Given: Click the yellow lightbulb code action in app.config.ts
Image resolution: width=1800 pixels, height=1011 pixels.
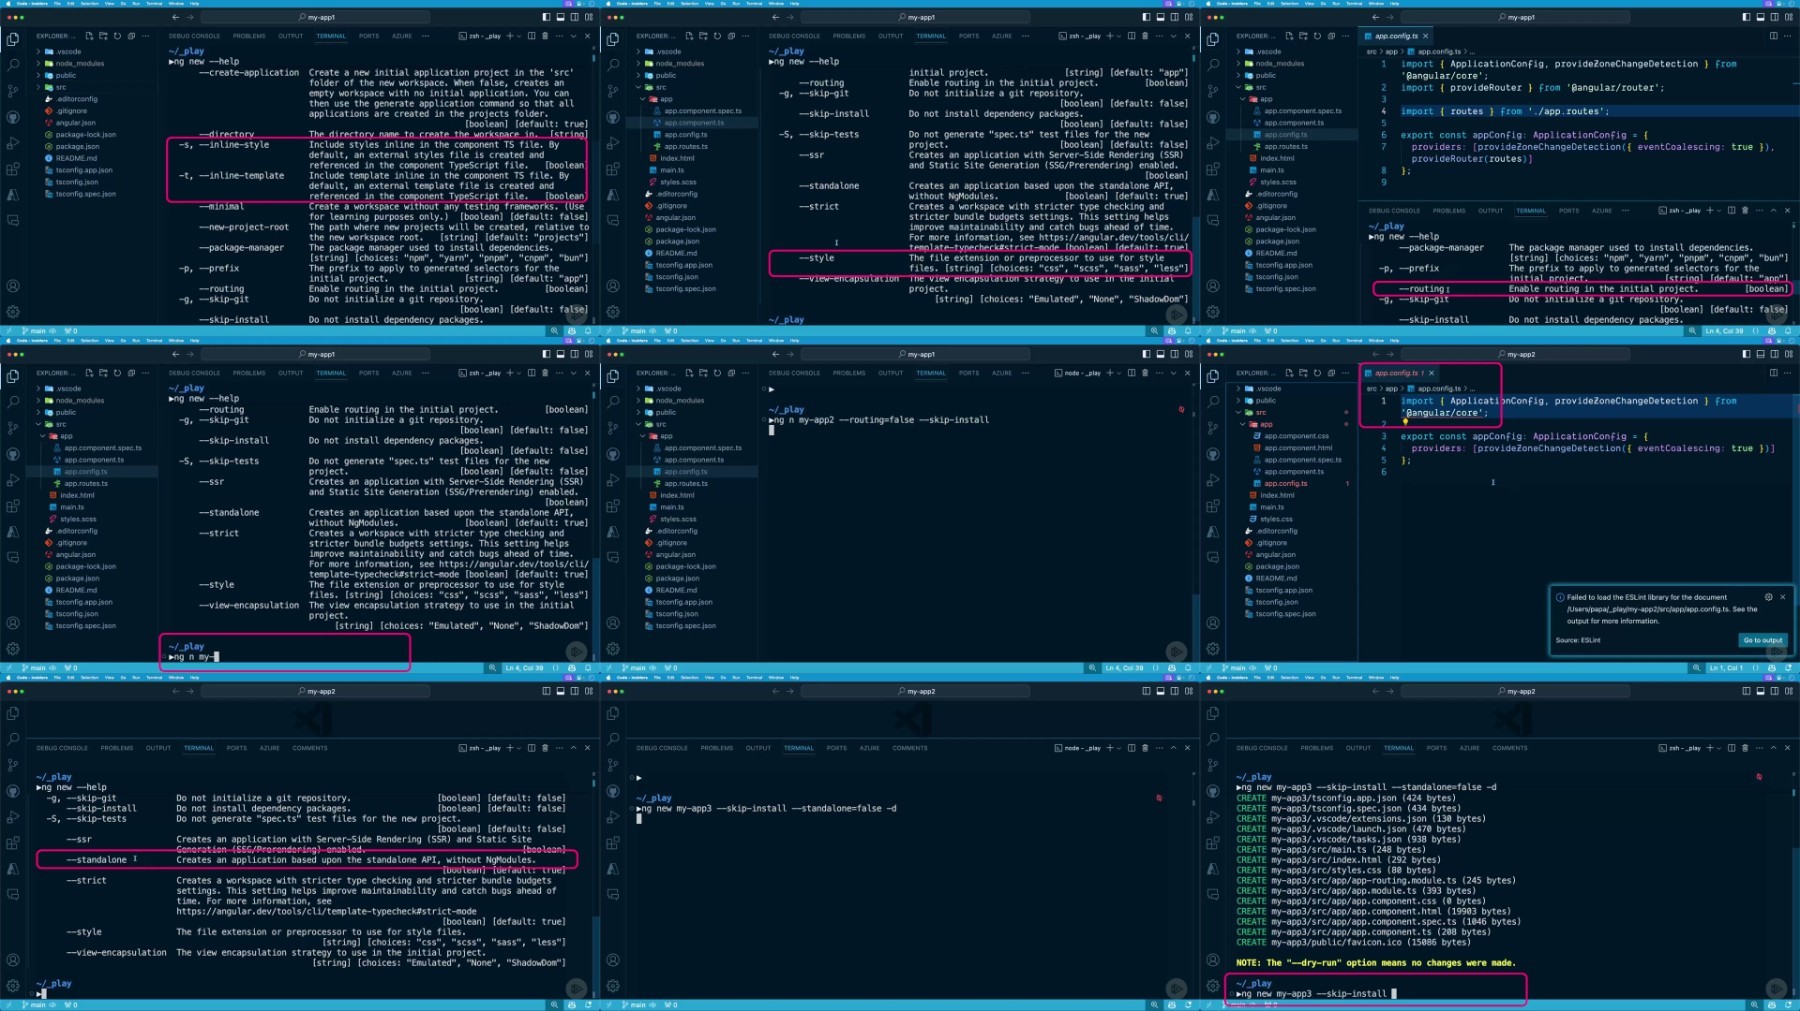Looking at the screenshot, I should coord(1405,422).
